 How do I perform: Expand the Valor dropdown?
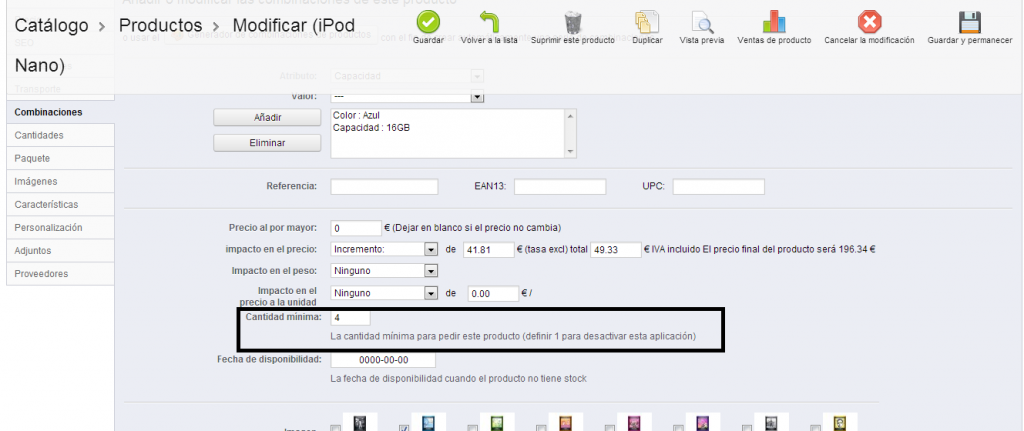tap(477, 97)
